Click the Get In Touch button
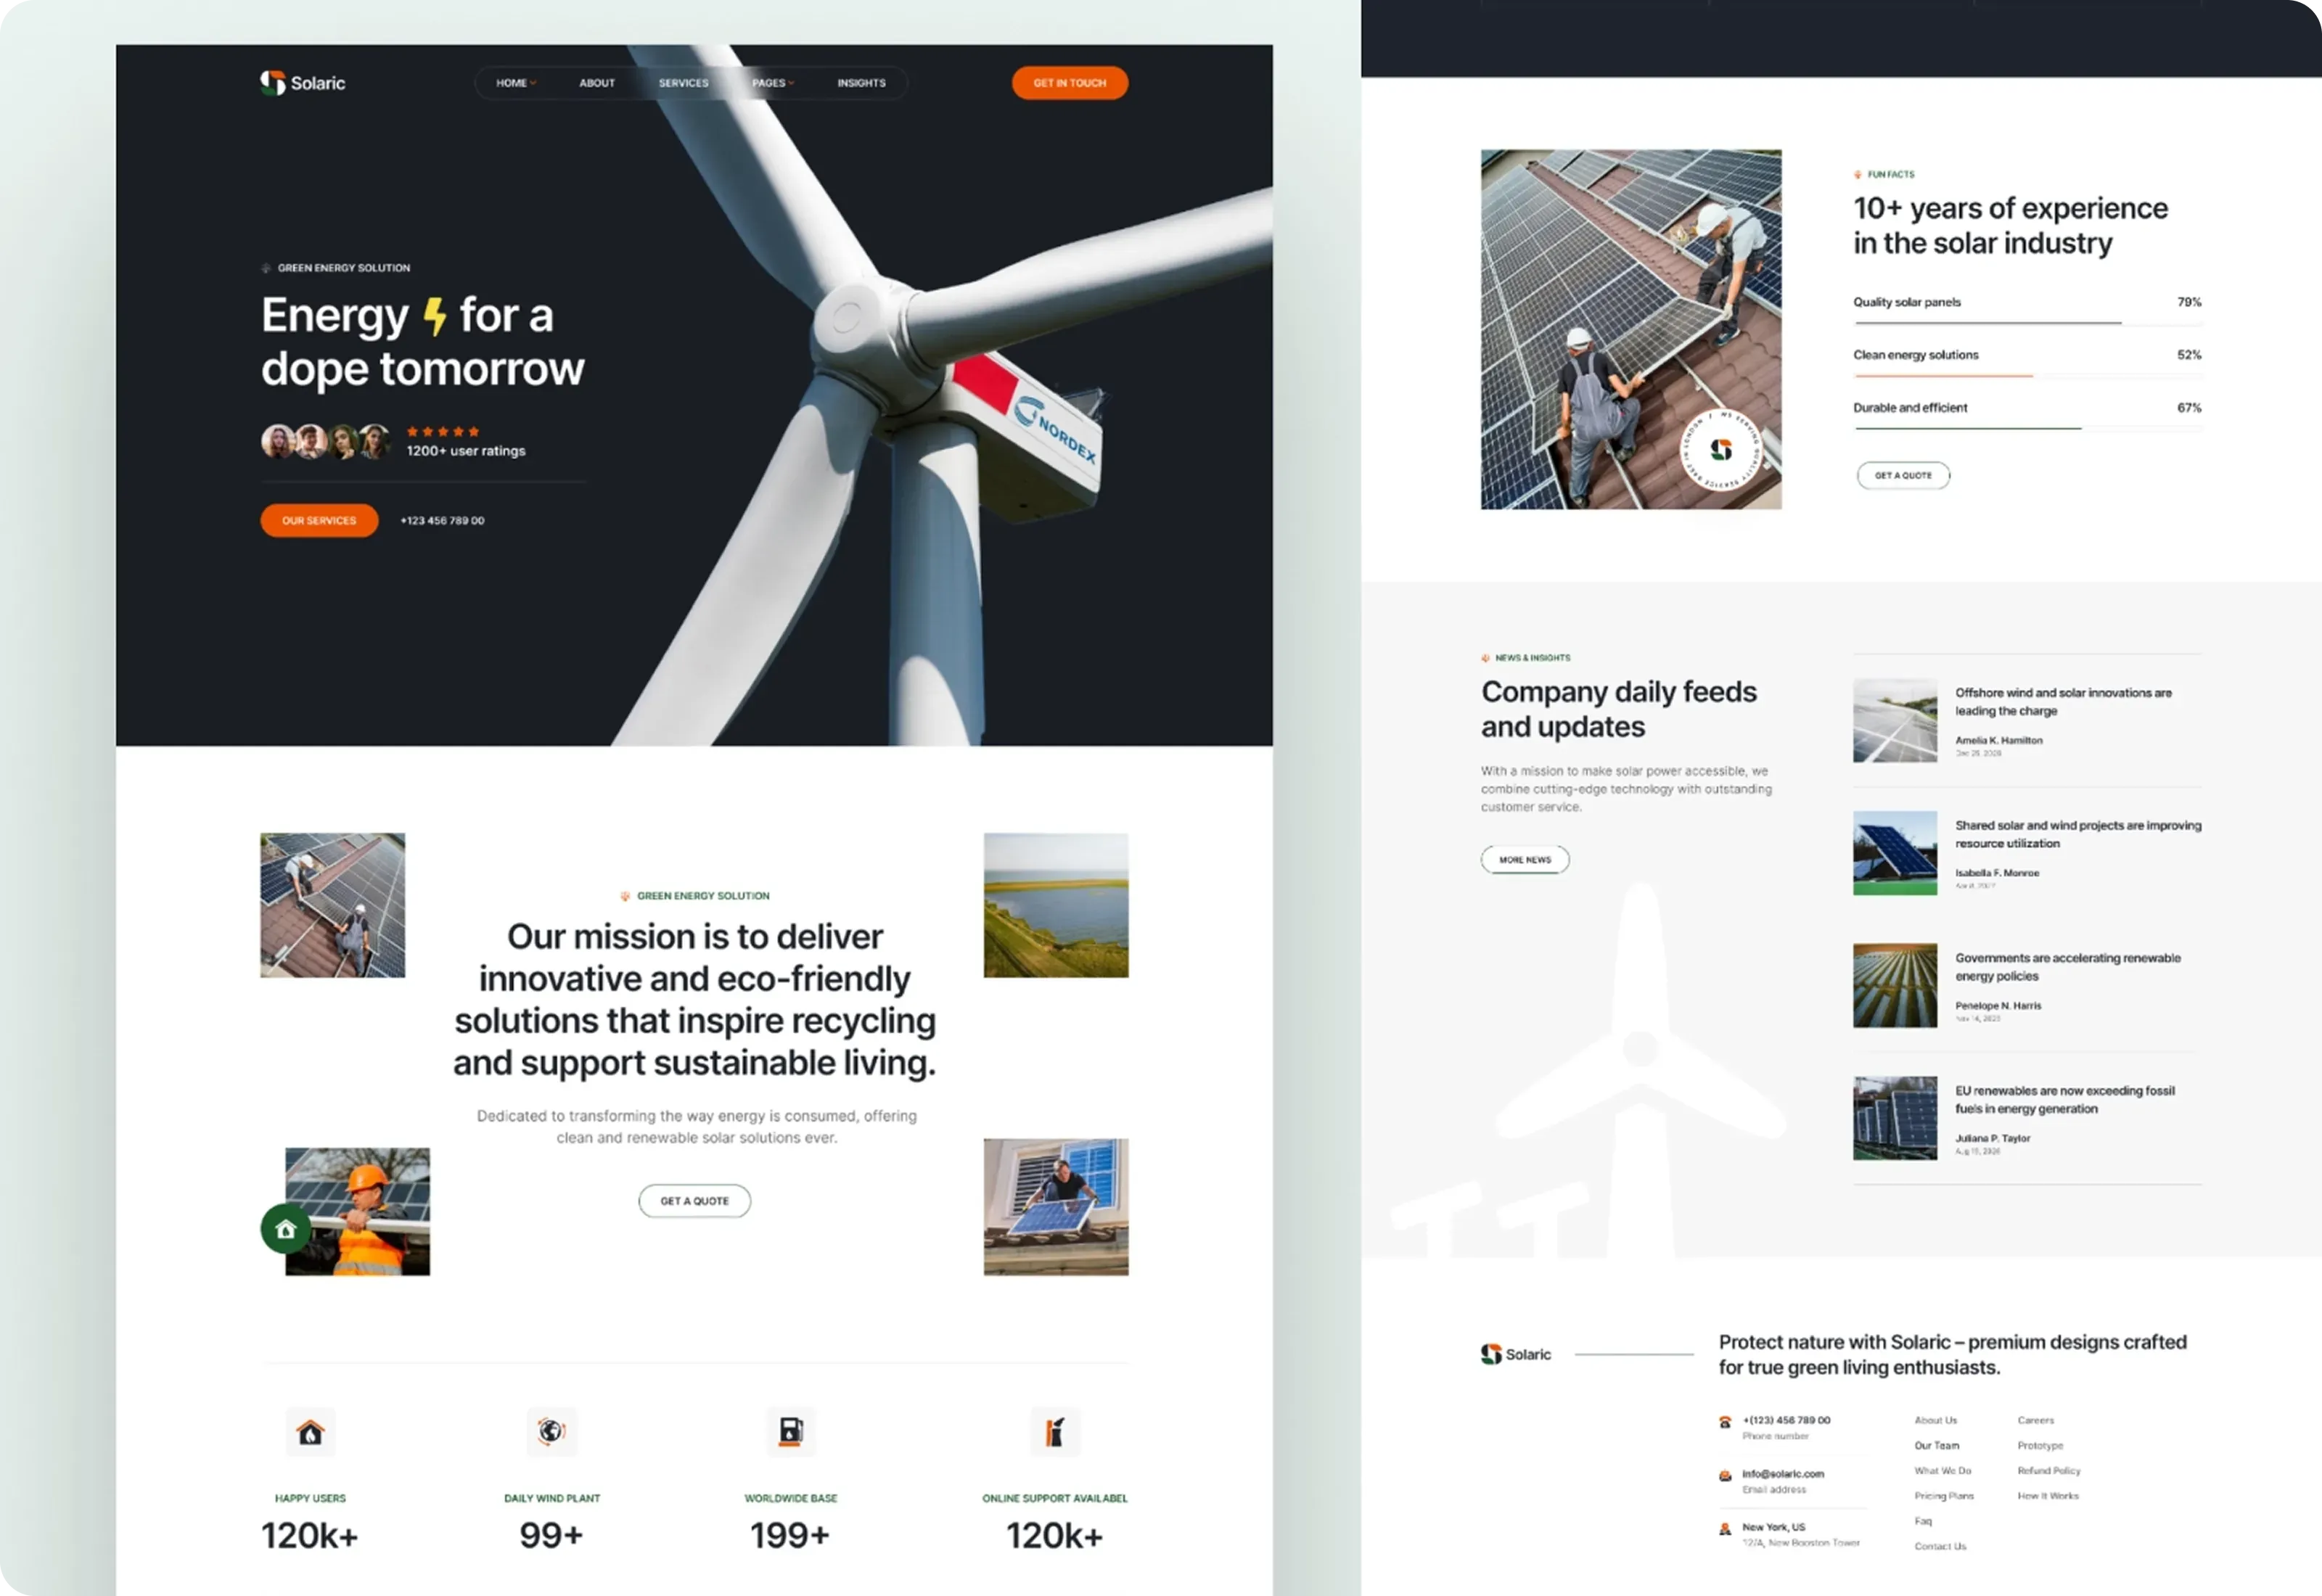Screen dimensions: 2322x1596 tap(1070, 83)
